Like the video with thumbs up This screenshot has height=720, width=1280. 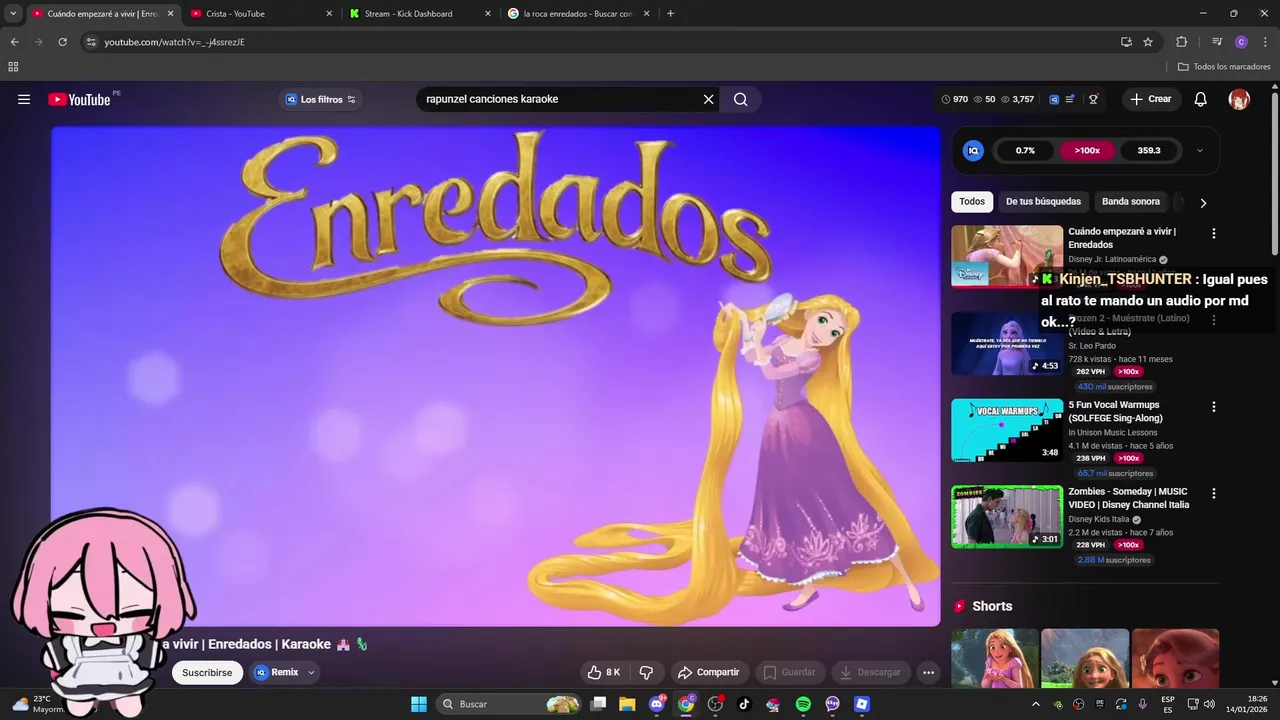coord(604,672)
